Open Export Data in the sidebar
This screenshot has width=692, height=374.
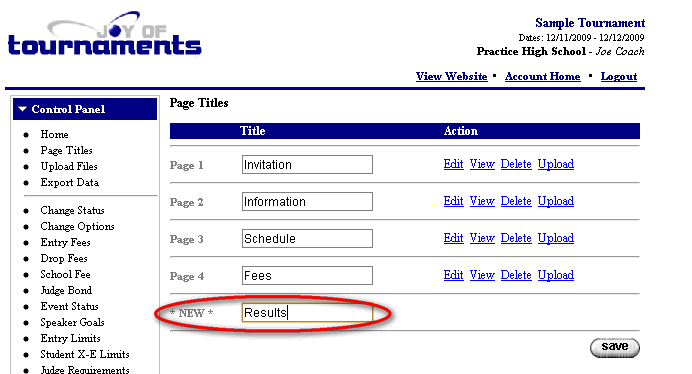point(70,182)
